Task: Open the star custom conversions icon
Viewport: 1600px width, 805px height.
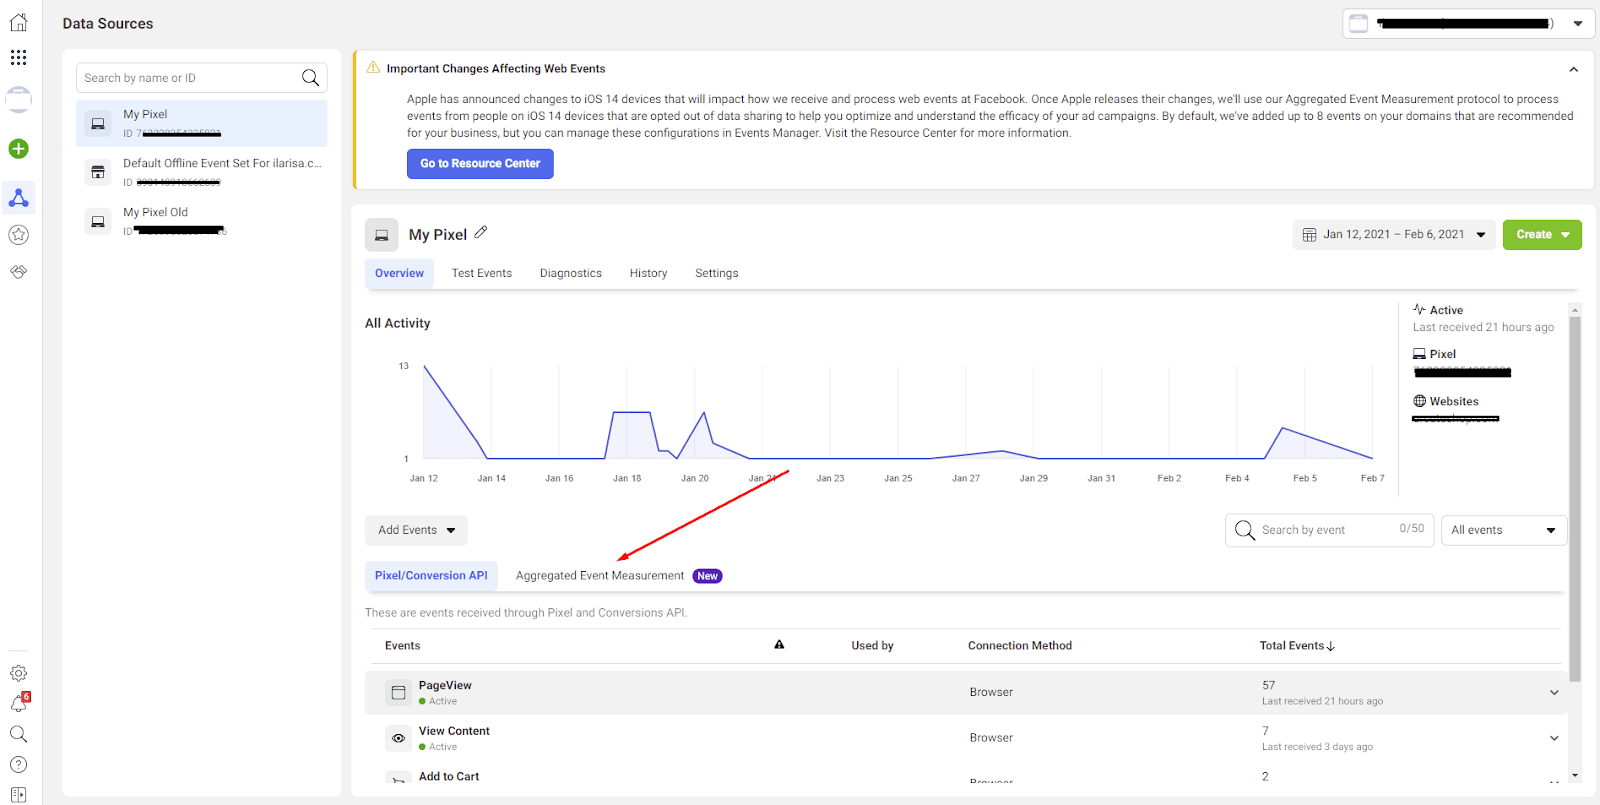Action: [x=18, y=235]
